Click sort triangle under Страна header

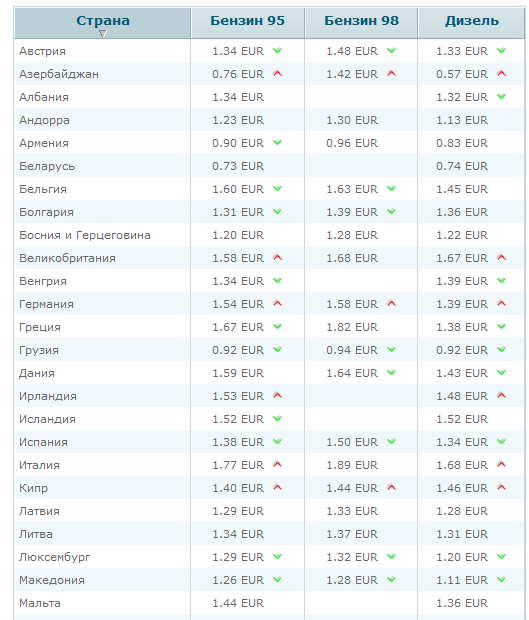coord(103,34)
